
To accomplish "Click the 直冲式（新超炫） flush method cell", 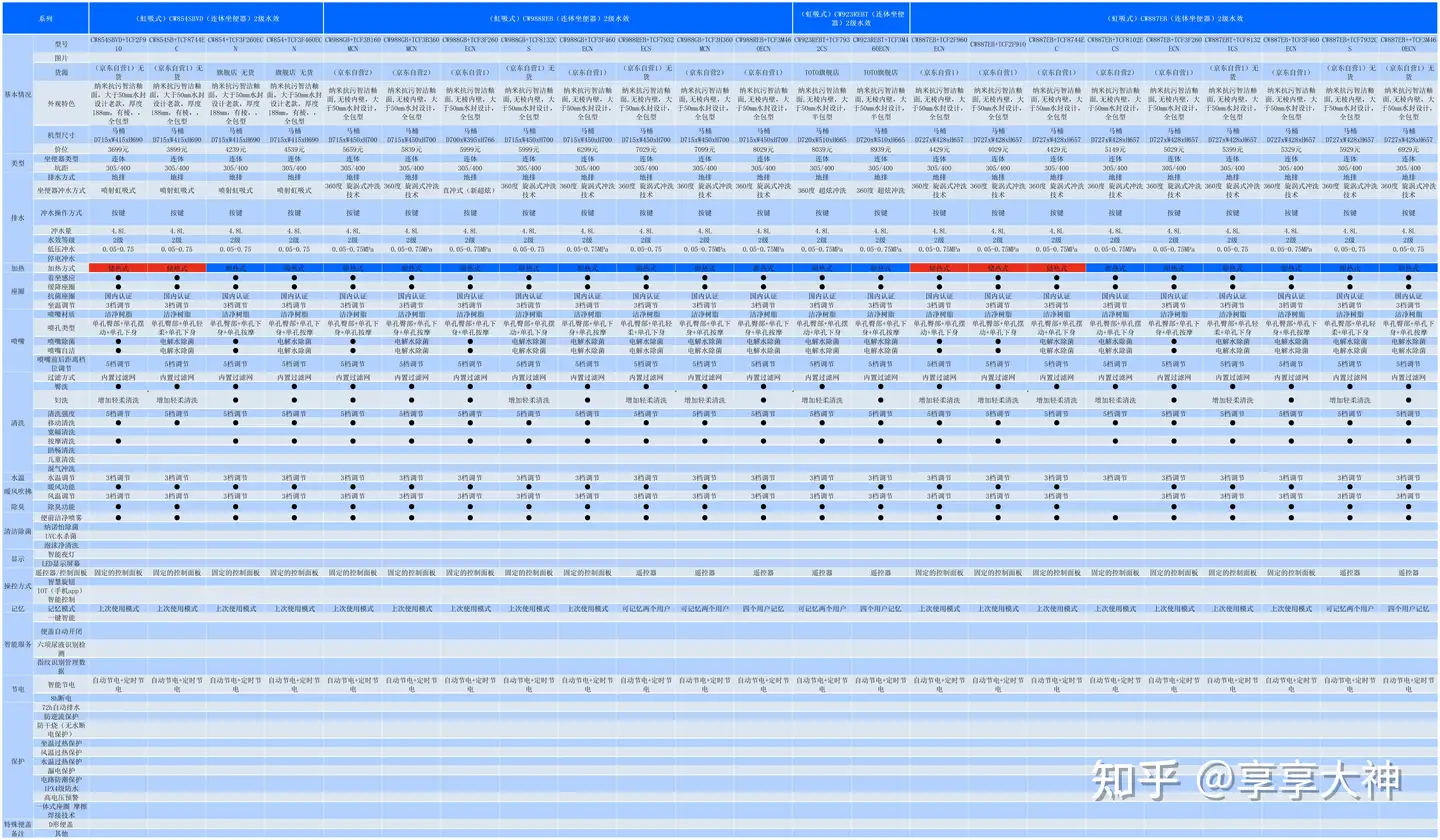I will click(470, 189).
